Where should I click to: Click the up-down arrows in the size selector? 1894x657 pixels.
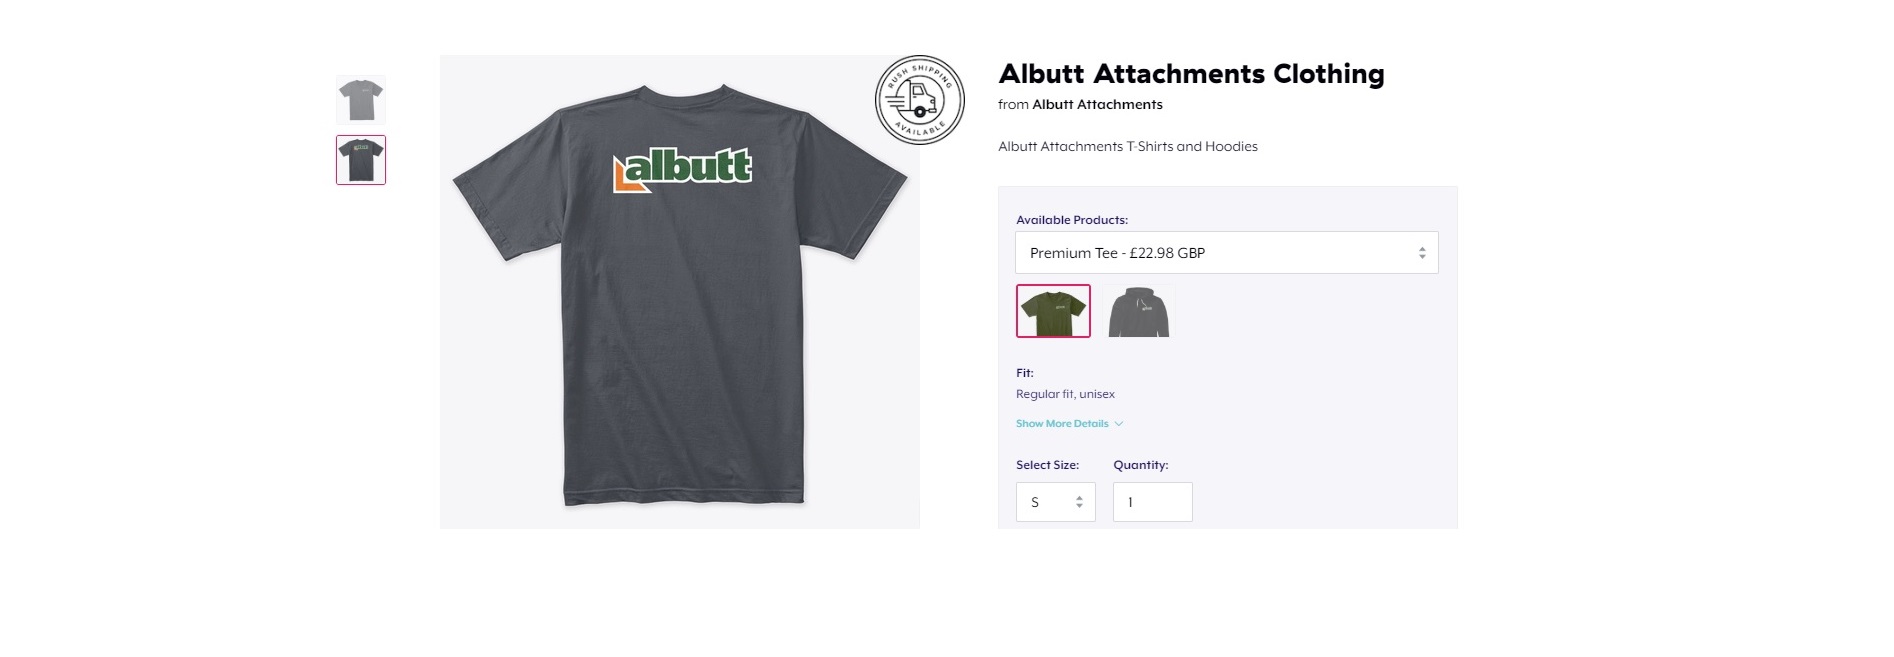[1079, 502]
